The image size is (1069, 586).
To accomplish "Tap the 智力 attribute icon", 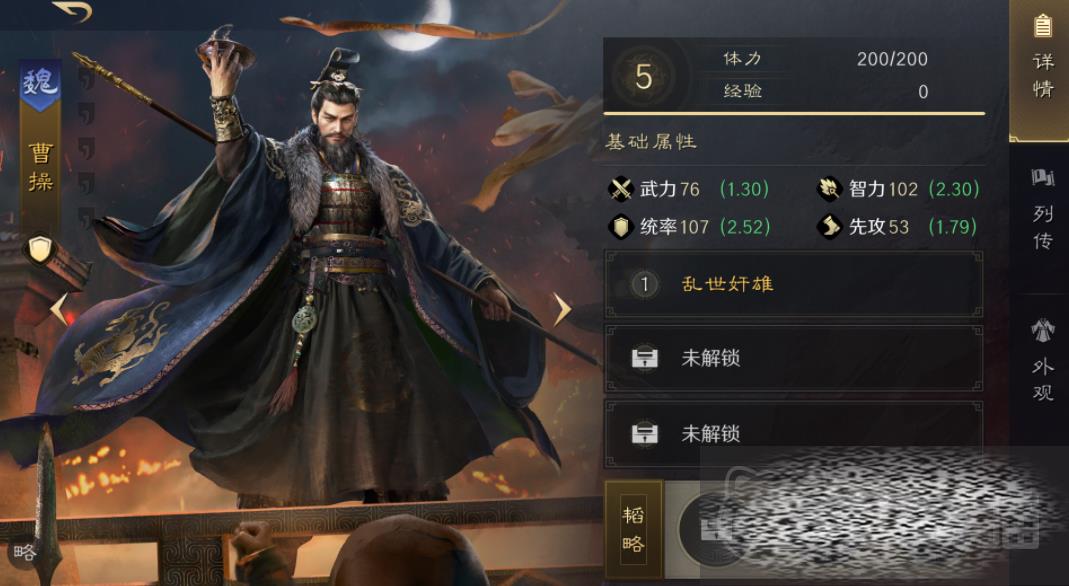I will pos(830,189).
